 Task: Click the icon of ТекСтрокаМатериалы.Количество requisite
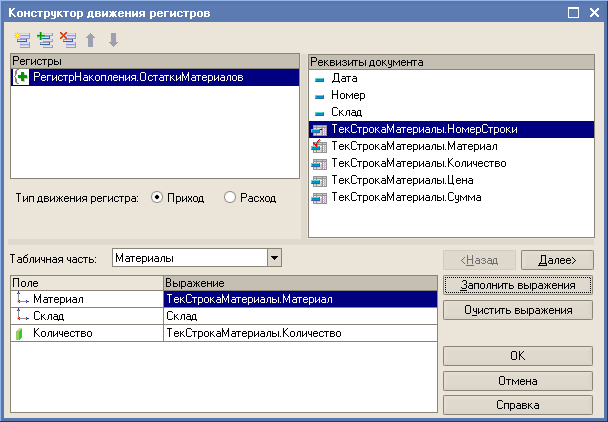(319, 164)
